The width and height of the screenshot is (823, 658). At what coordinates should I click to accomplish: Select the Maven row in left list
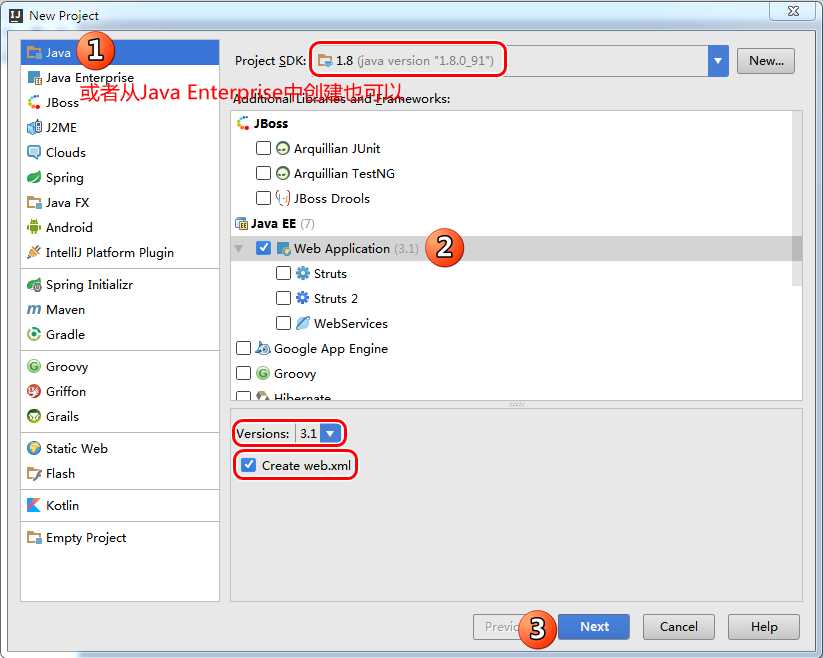pyautogui.click(x=120, y=310)
